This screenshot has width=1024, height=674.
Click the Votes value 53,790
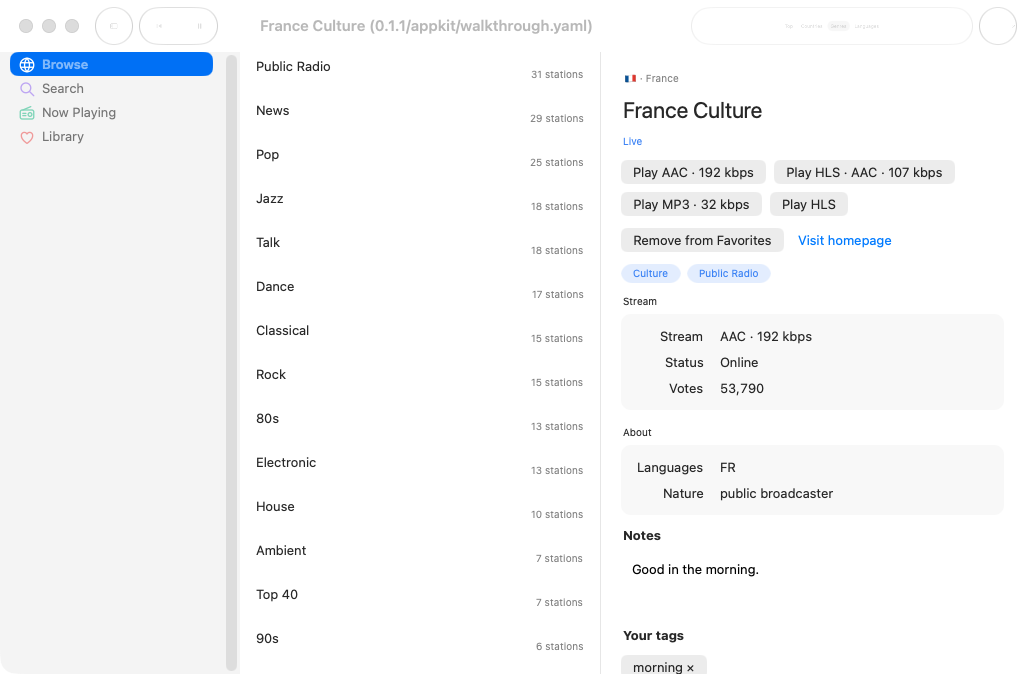(742, 389)
